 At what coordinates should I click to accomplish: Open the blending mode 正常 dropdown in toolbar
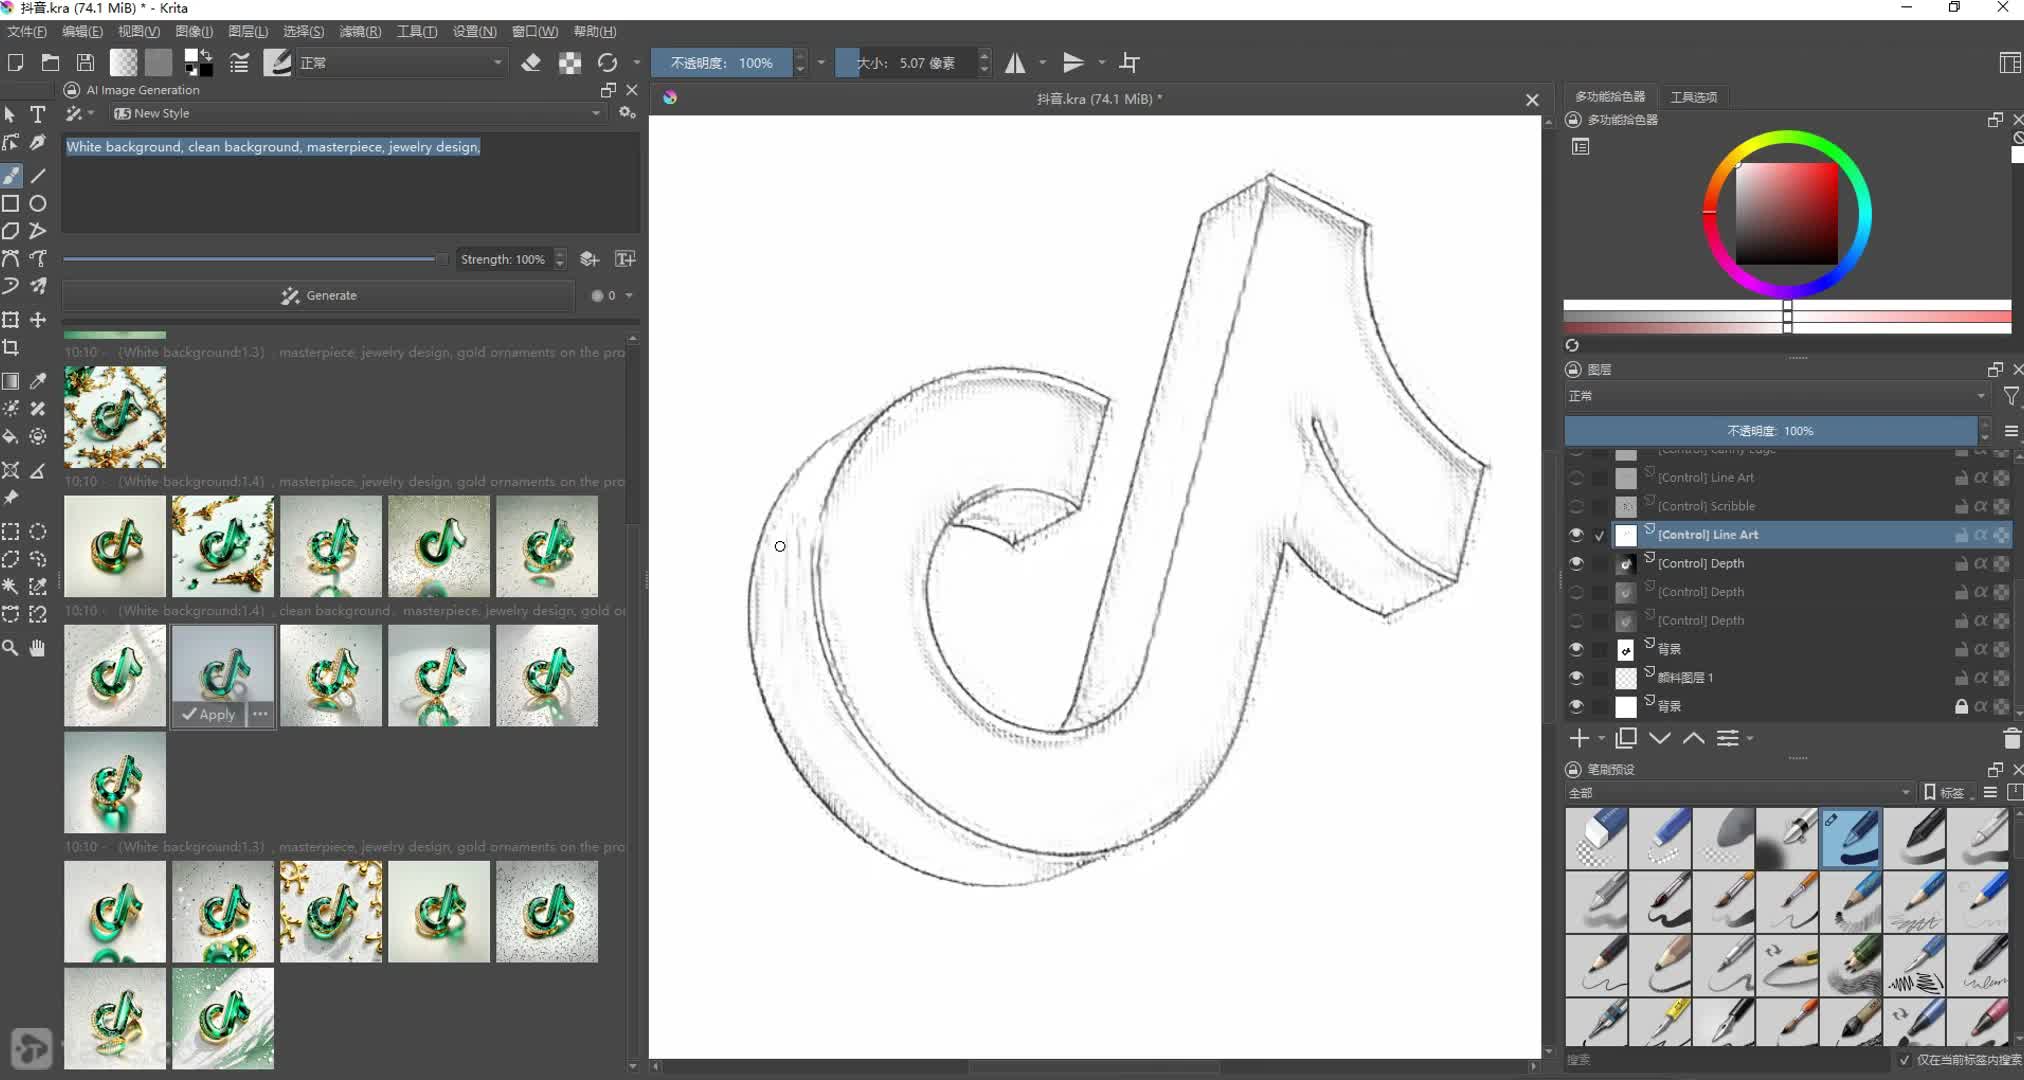point(402,63)
